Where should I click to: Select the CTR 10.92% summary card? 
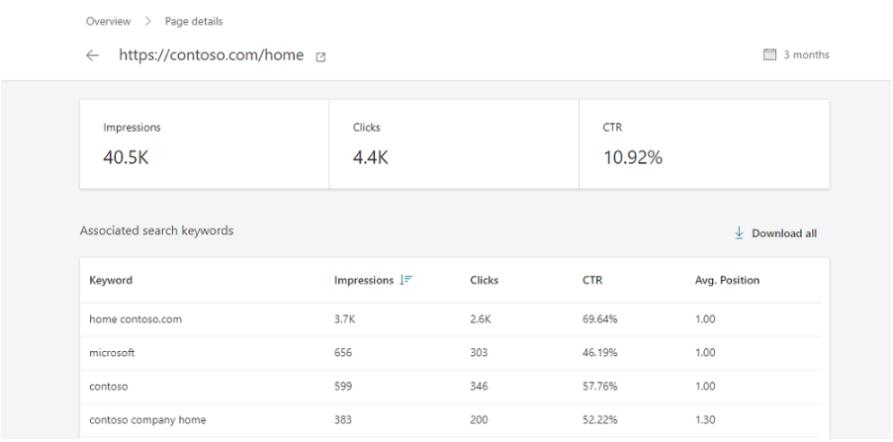(x=704, y=144)
